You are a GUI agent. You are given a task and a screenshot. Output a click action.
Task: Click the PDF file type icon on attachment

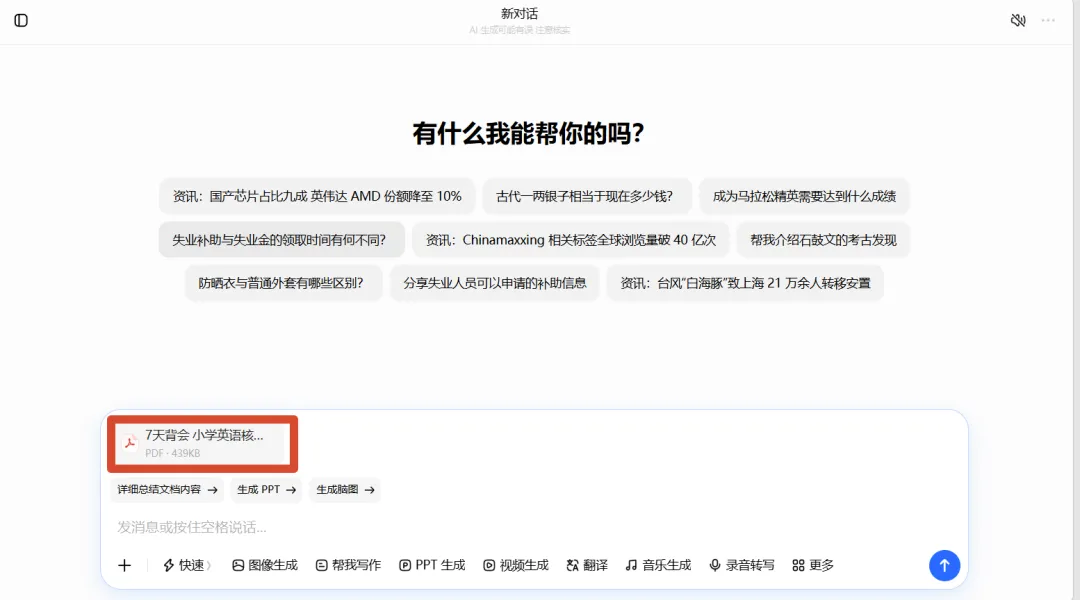129,444
